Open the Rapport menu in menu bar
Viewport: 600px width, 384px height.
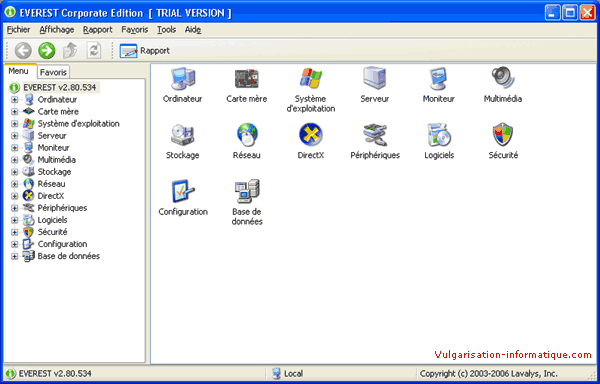pyautogui.click(x=98, y=29)
